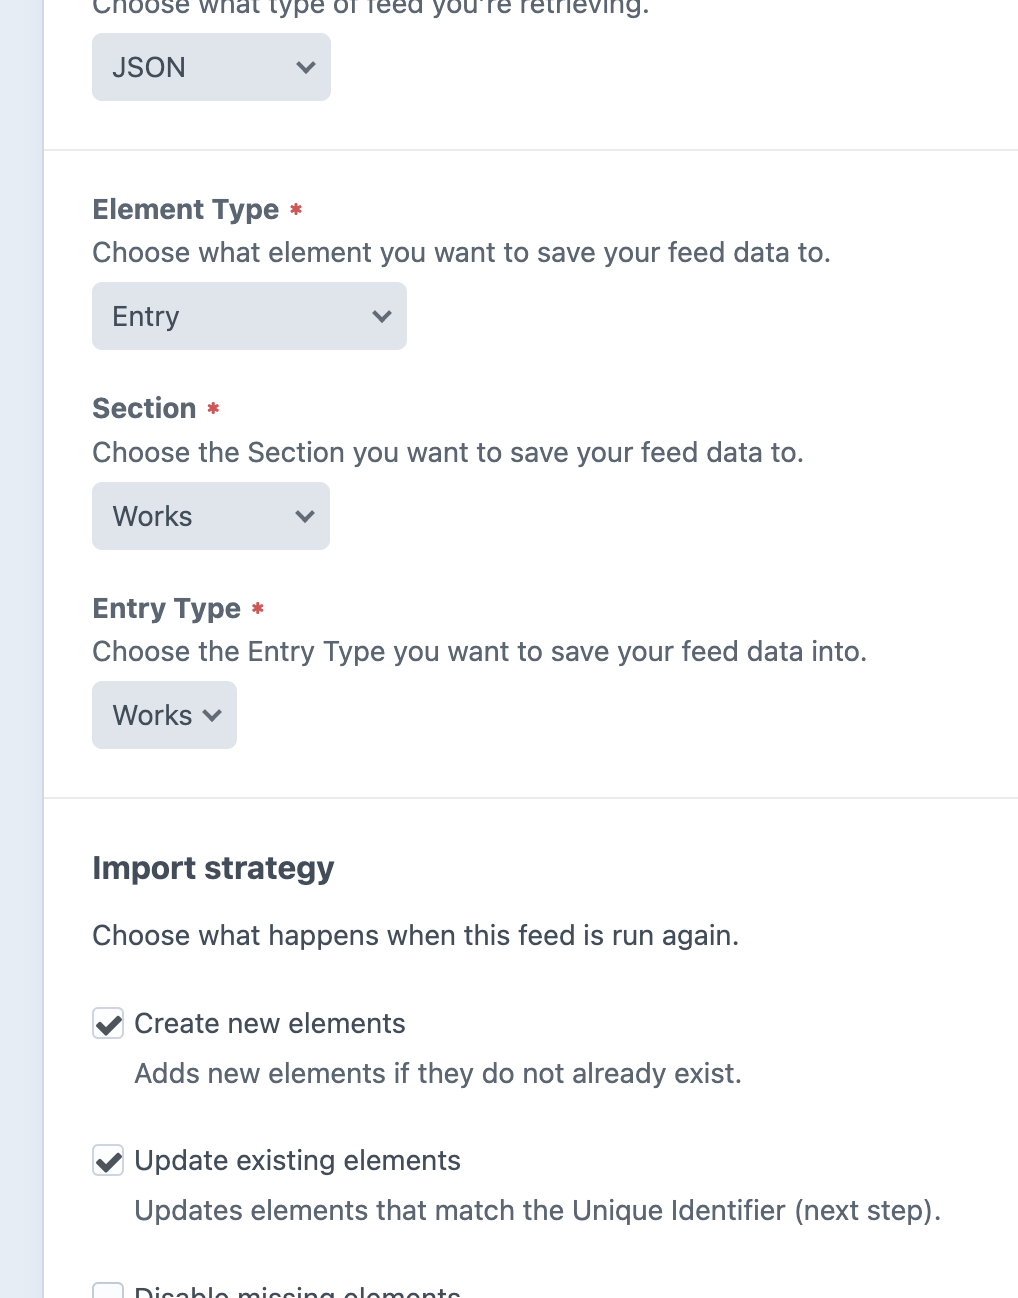1018x1298 pixels.
Task: Click the Import strategy section heading
Action: [213, 868]
